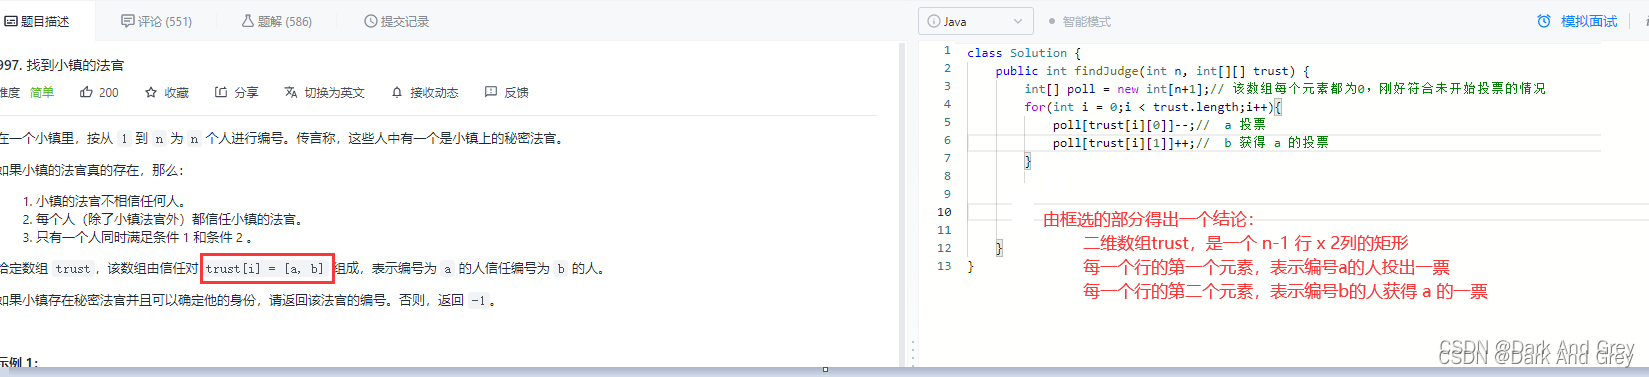Image resolution: width=1649 pixels, height=377 pixels.
Task: Click the star favorite icon
Action: (151, 92)
